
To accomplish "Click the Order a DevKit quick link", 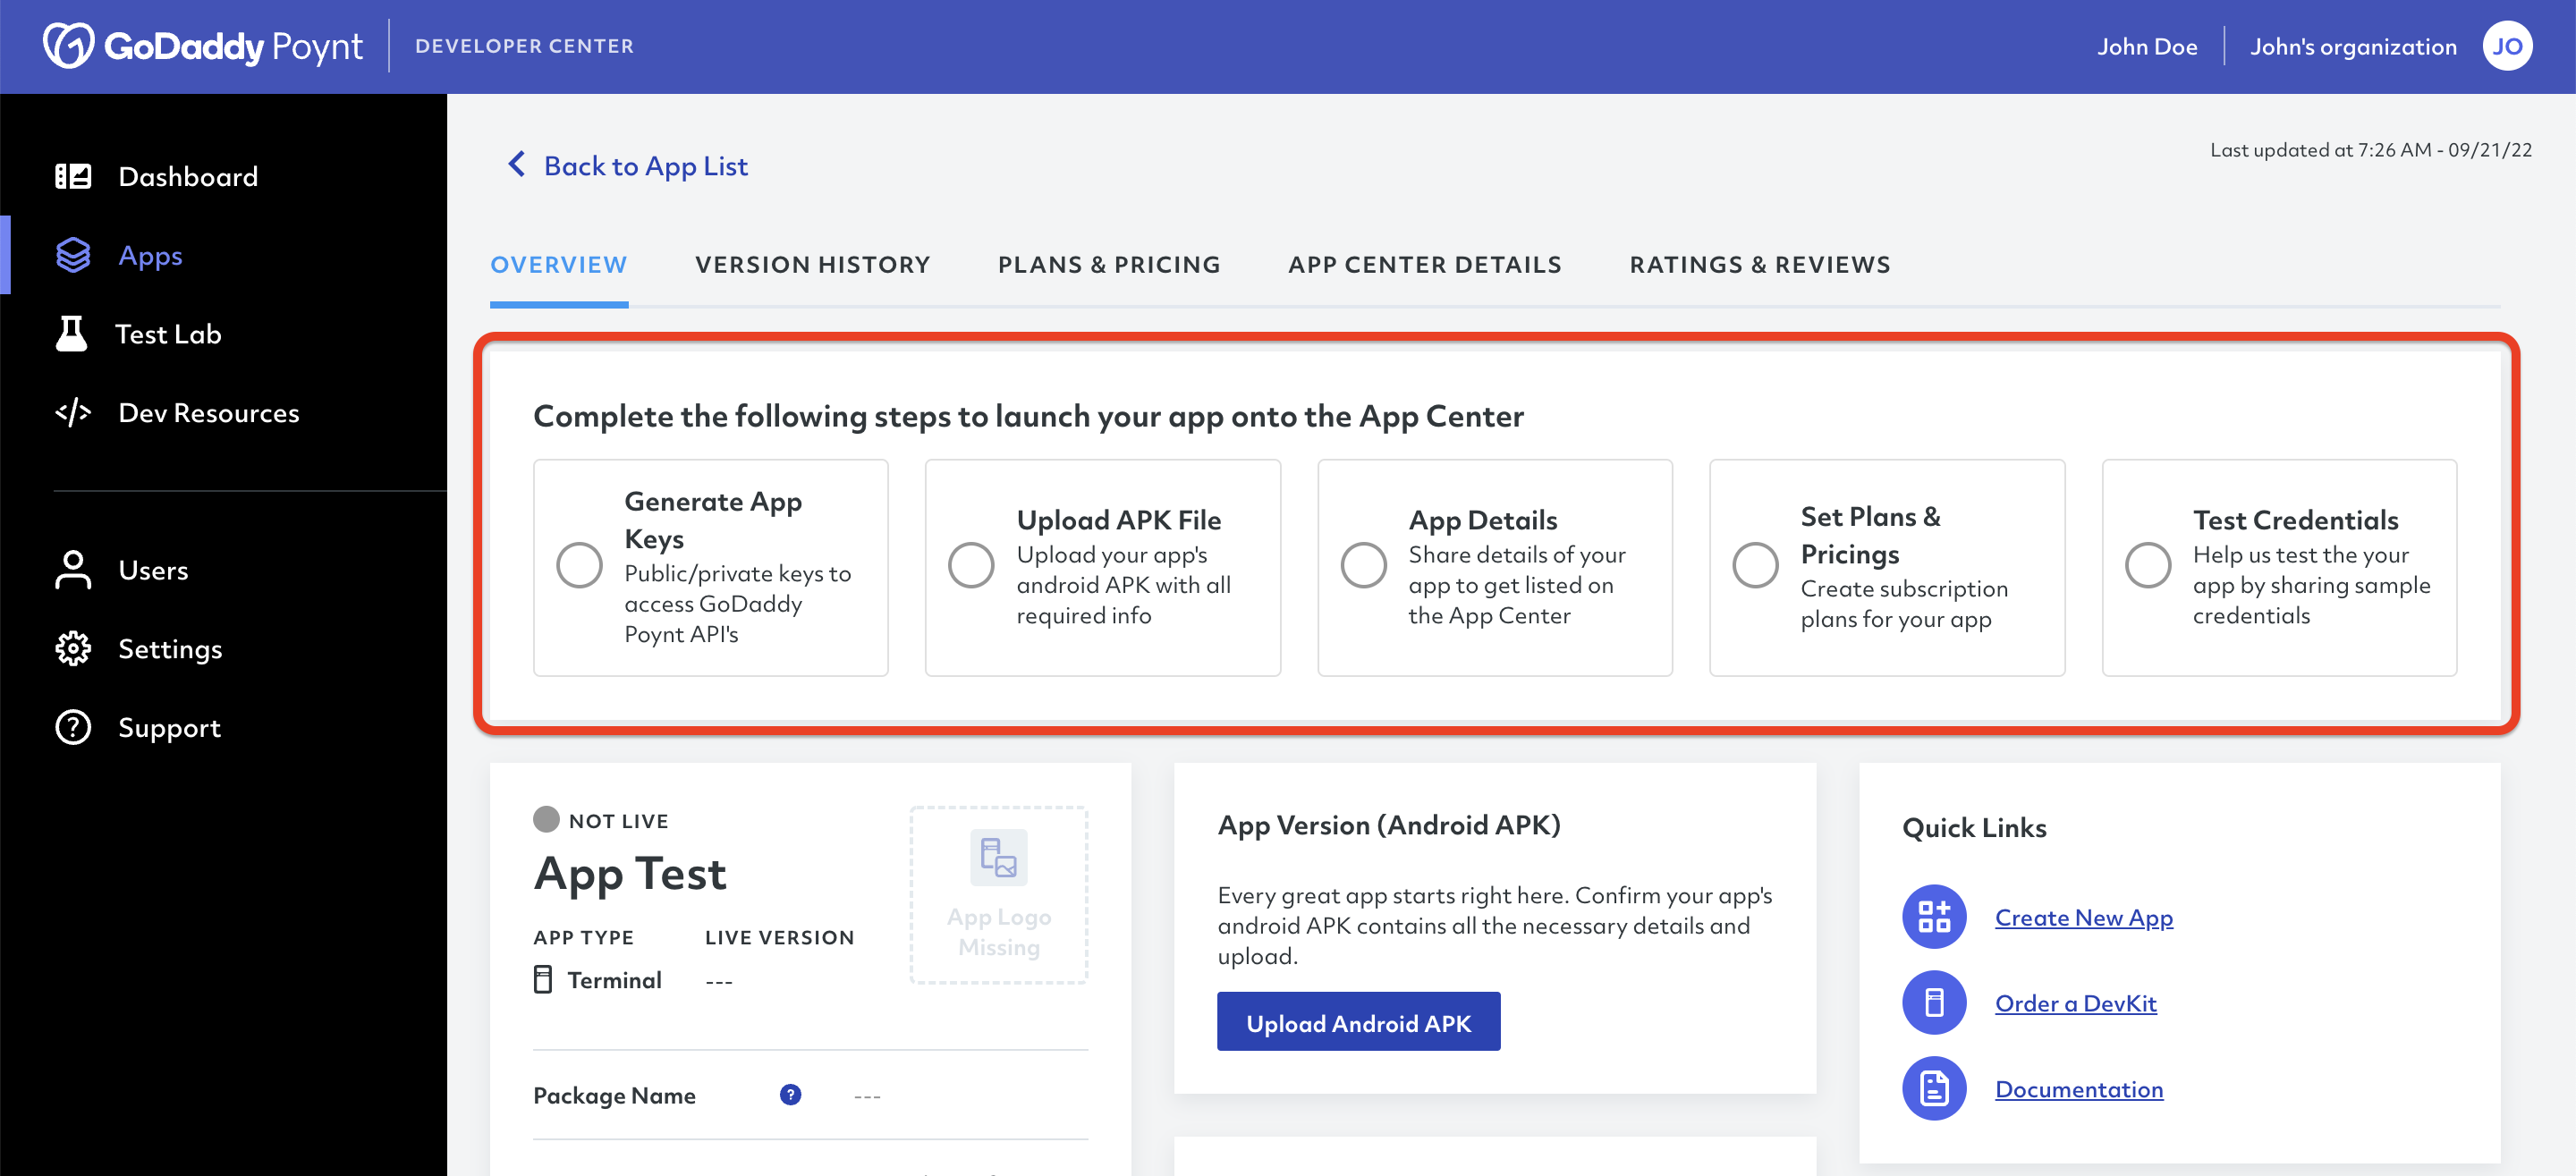I will 2075,1002.
